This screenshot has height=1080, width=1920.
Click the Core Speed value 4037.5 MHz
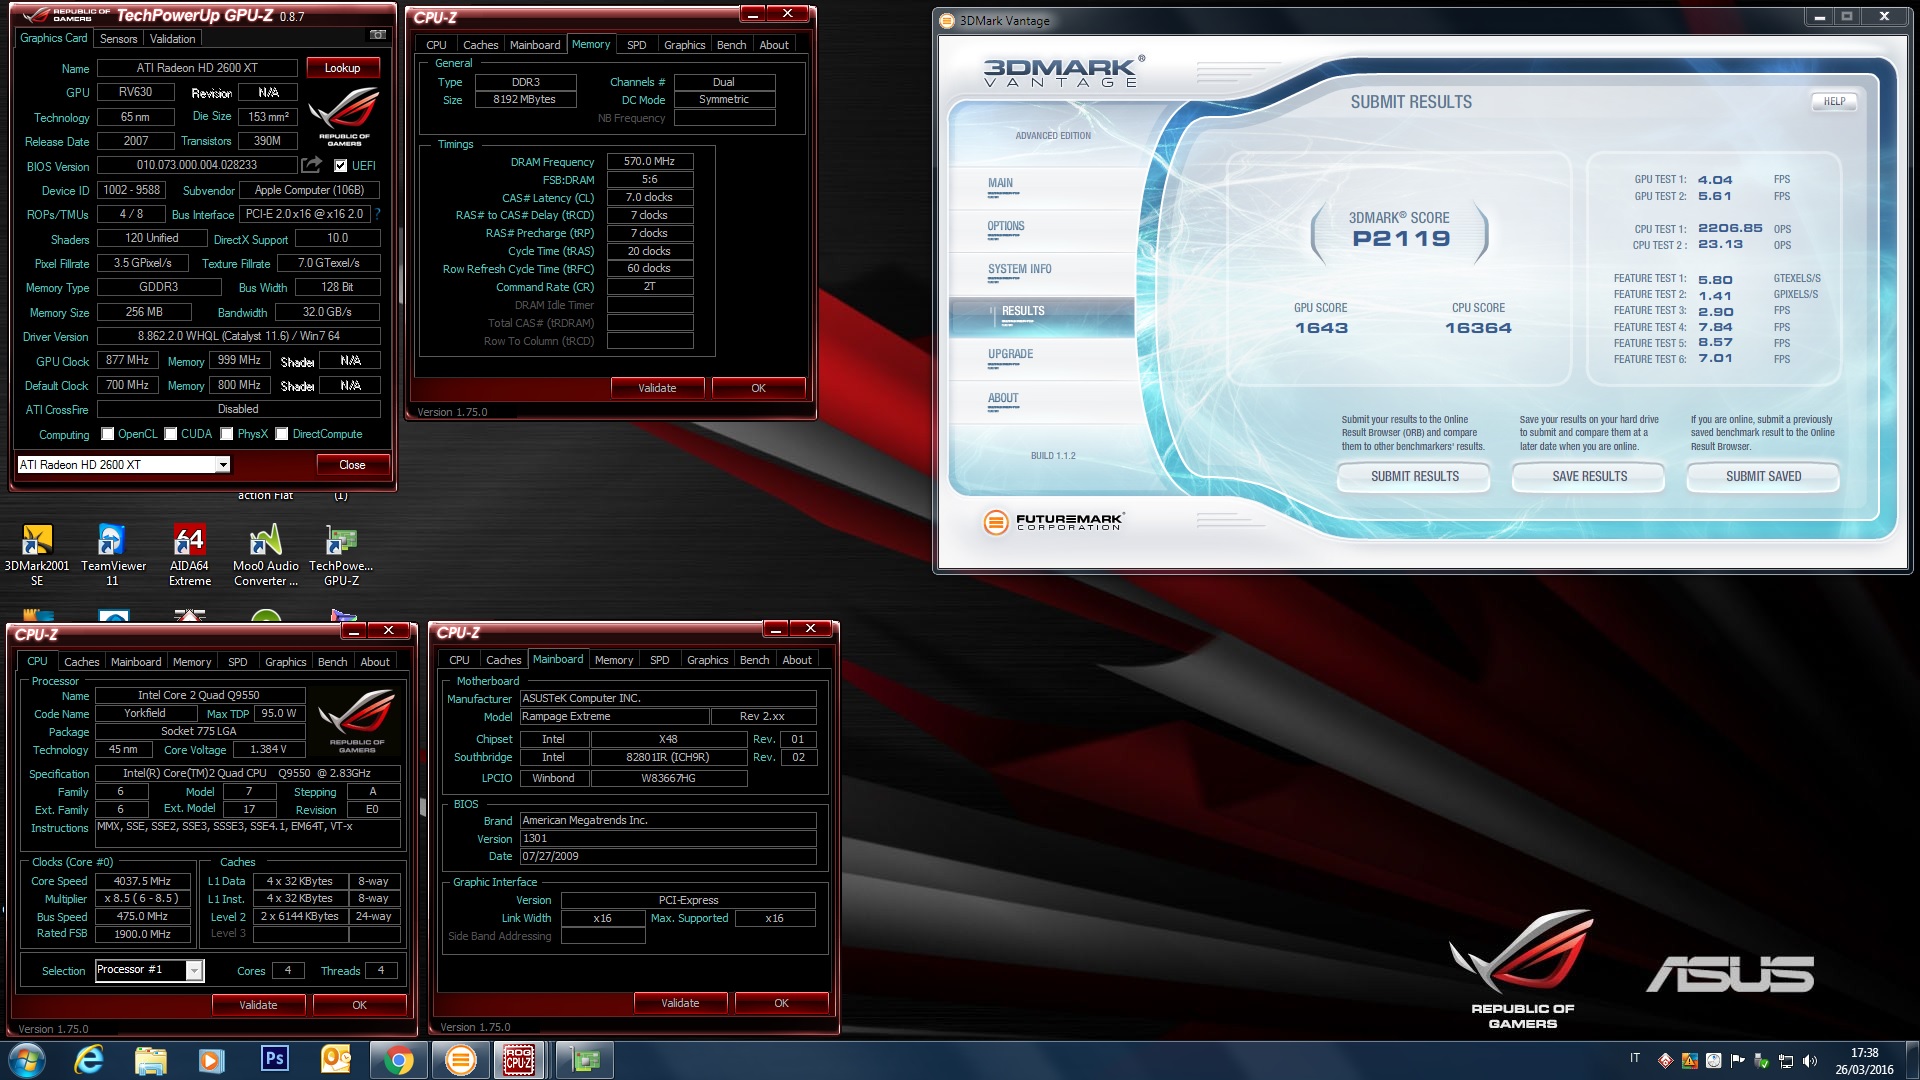coord(142,881)
